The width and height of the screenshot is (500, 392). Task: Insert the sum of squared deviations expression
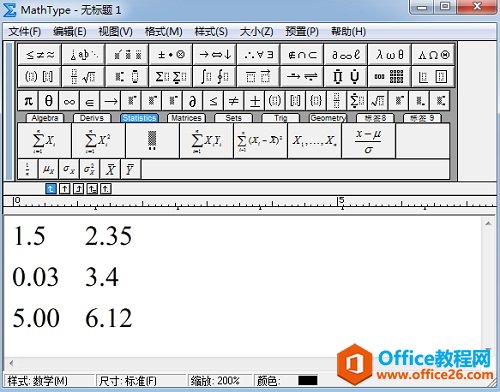(x=260, y=141)
